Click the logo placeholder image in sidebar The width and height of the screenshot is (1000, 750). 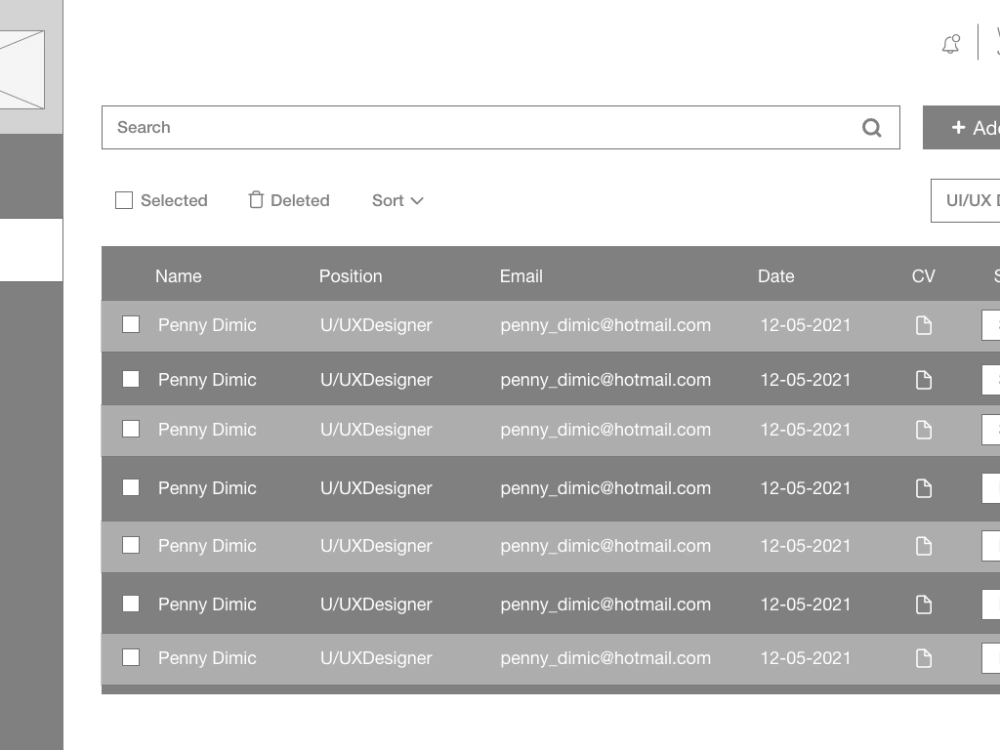(x=22, y=69)
